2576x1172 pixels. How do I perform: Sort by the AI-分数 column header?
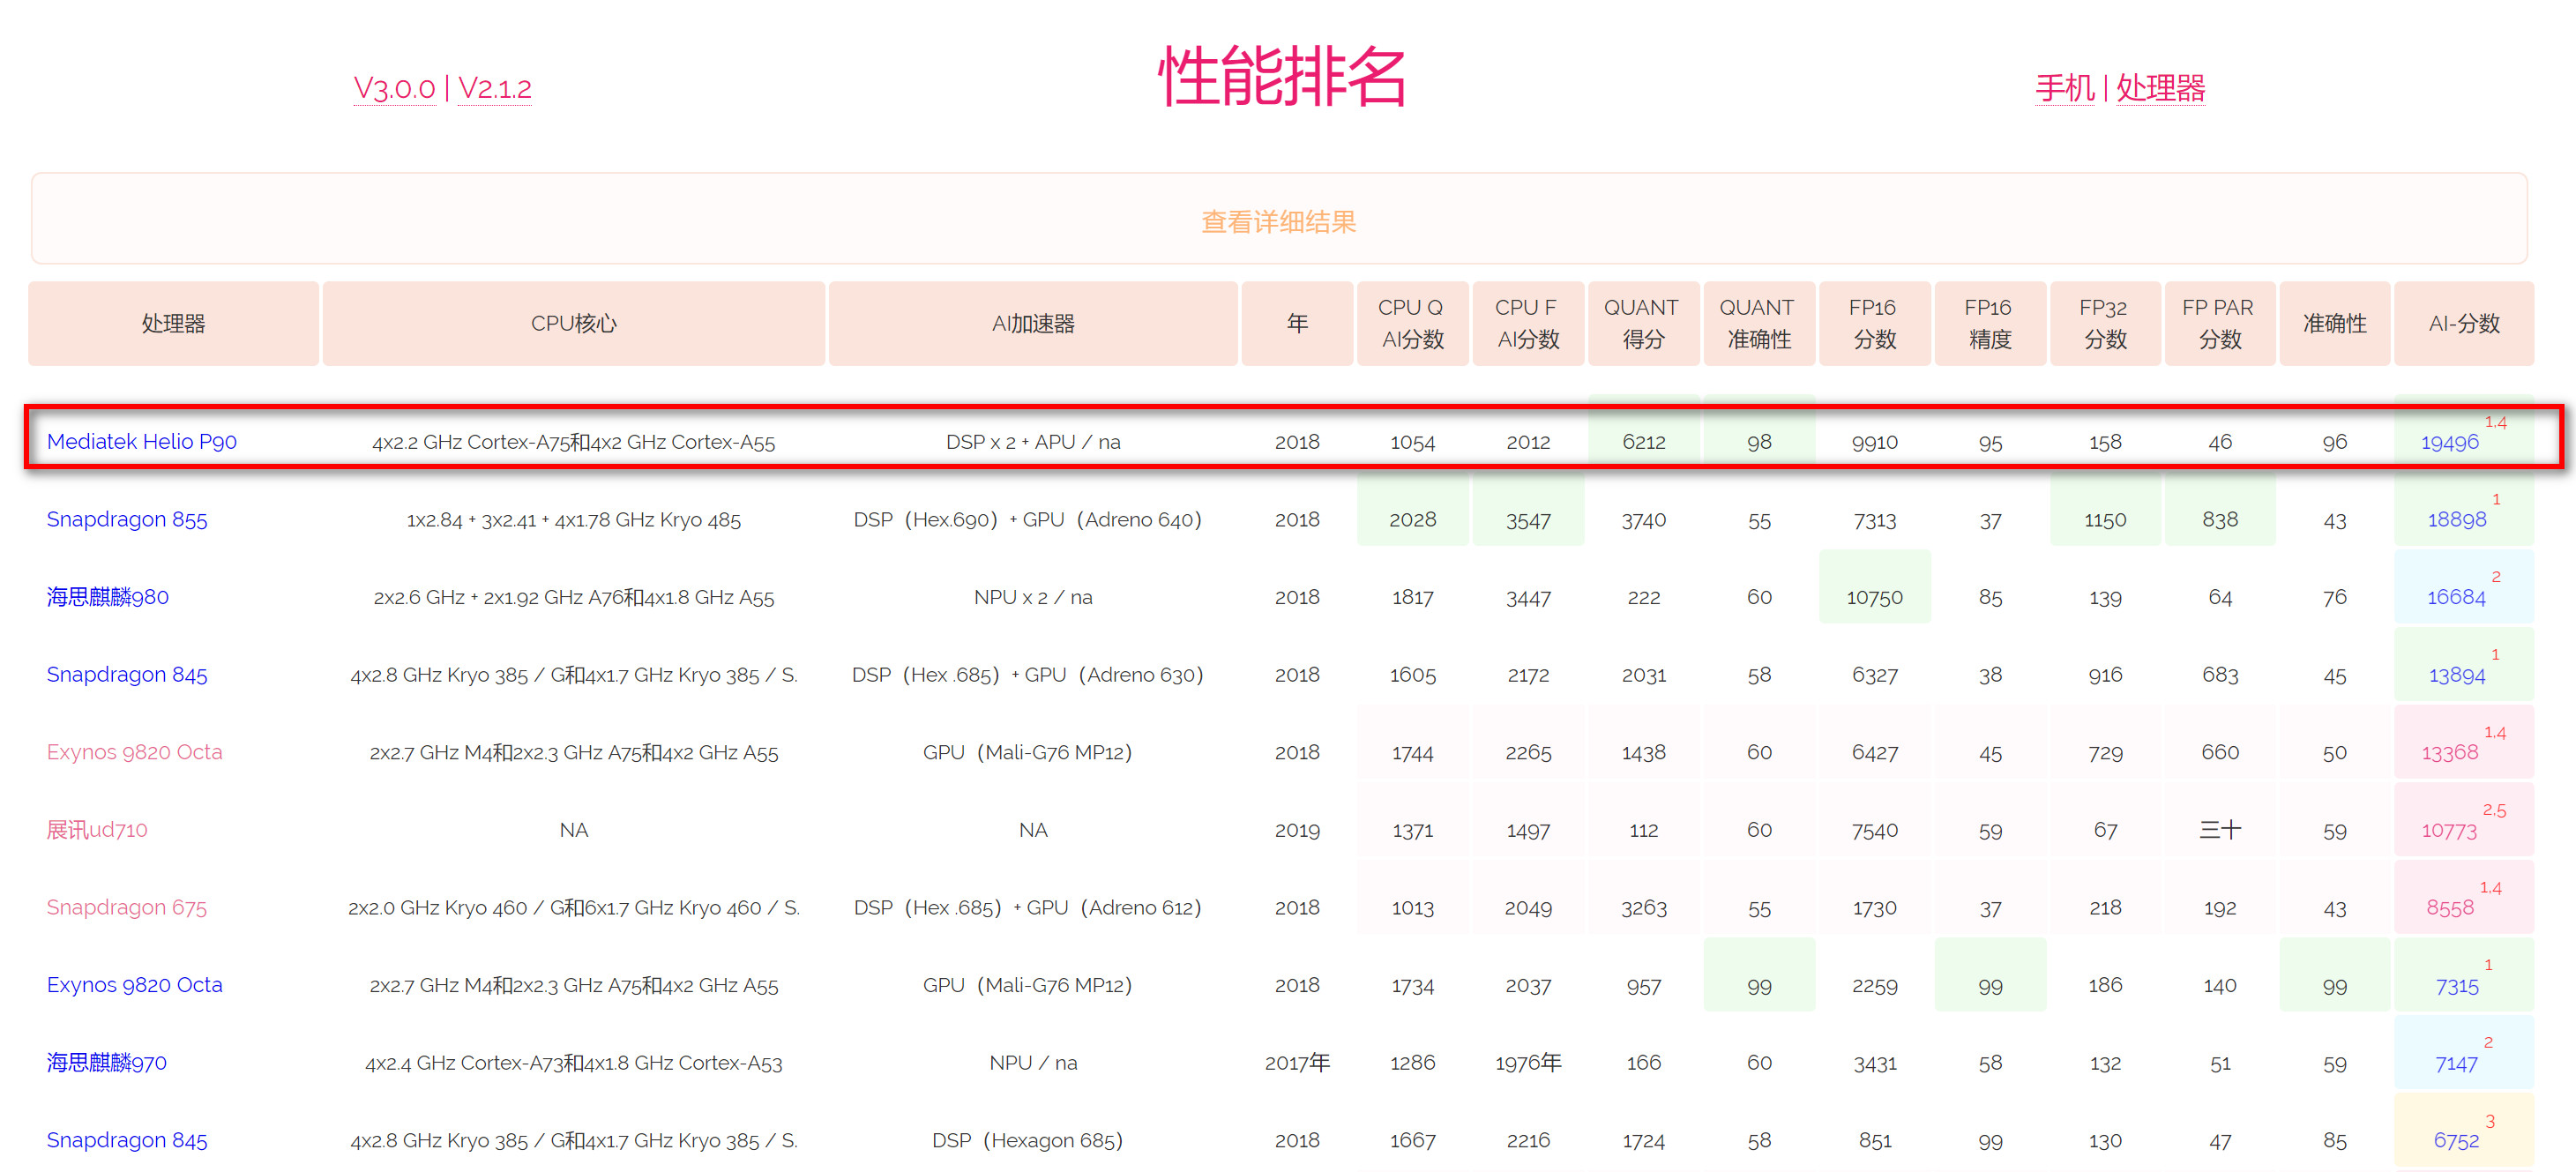tap(2464, 324)
